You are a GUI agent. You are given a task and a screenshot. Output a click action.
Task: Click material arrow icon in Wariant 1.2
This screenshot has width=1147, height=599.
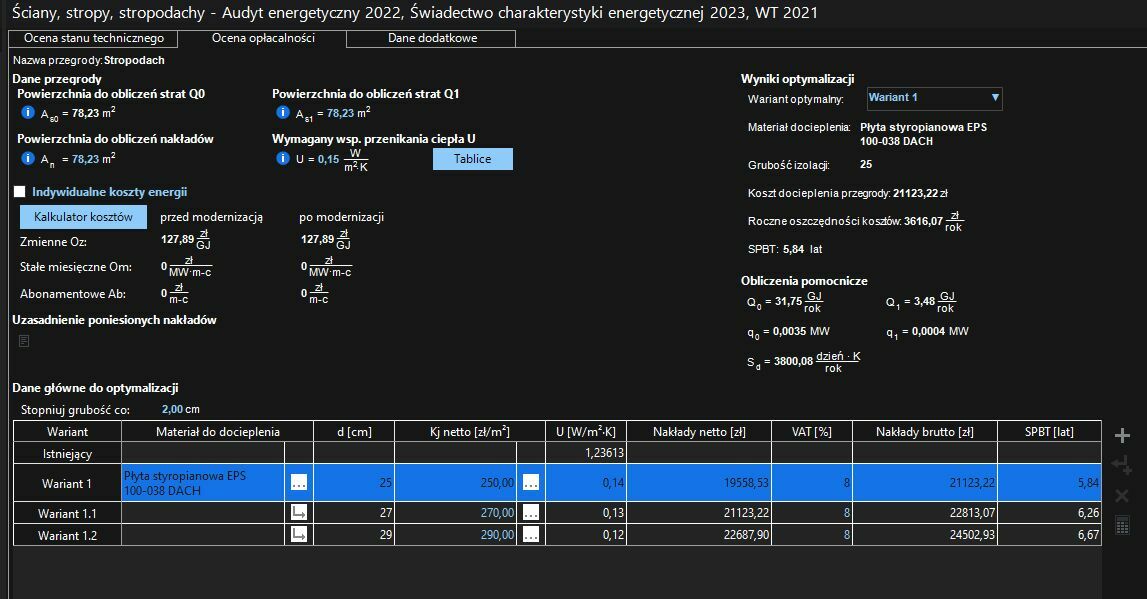click(x=299, y=535)
